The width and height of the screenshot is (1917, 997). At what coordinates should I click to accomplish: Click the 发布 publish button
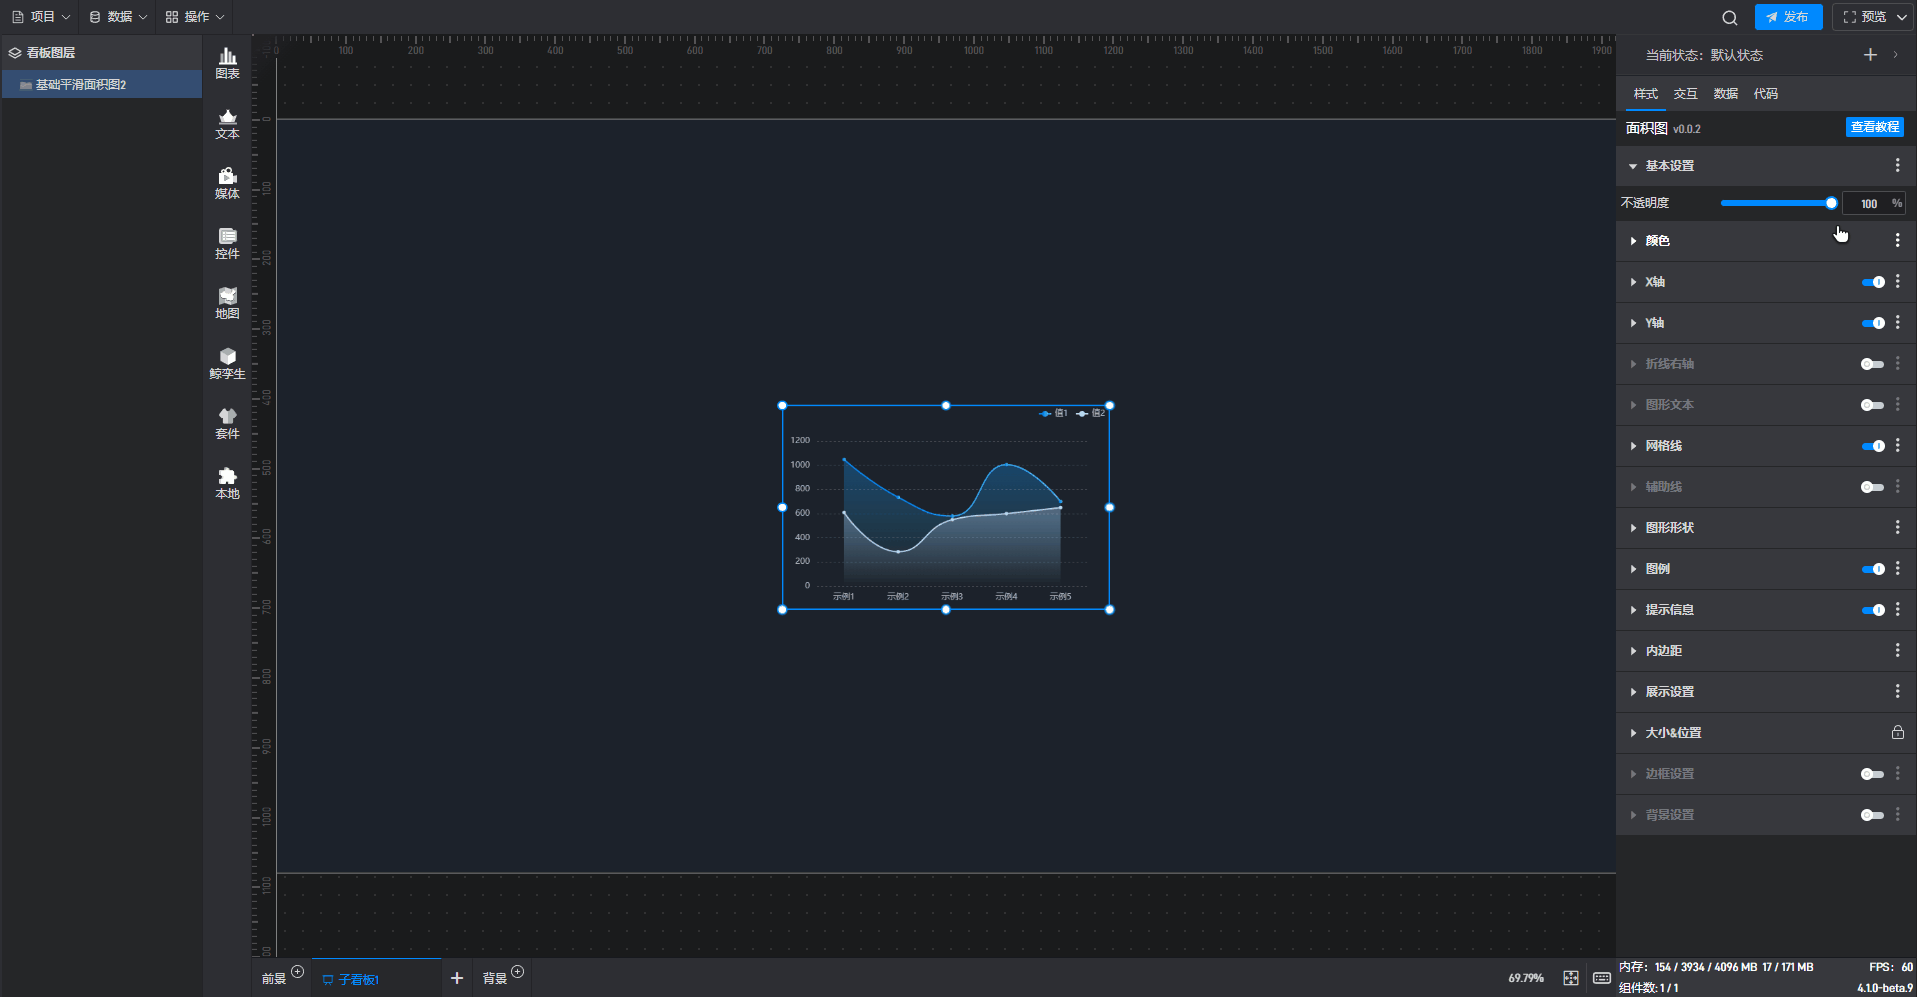1788,17
